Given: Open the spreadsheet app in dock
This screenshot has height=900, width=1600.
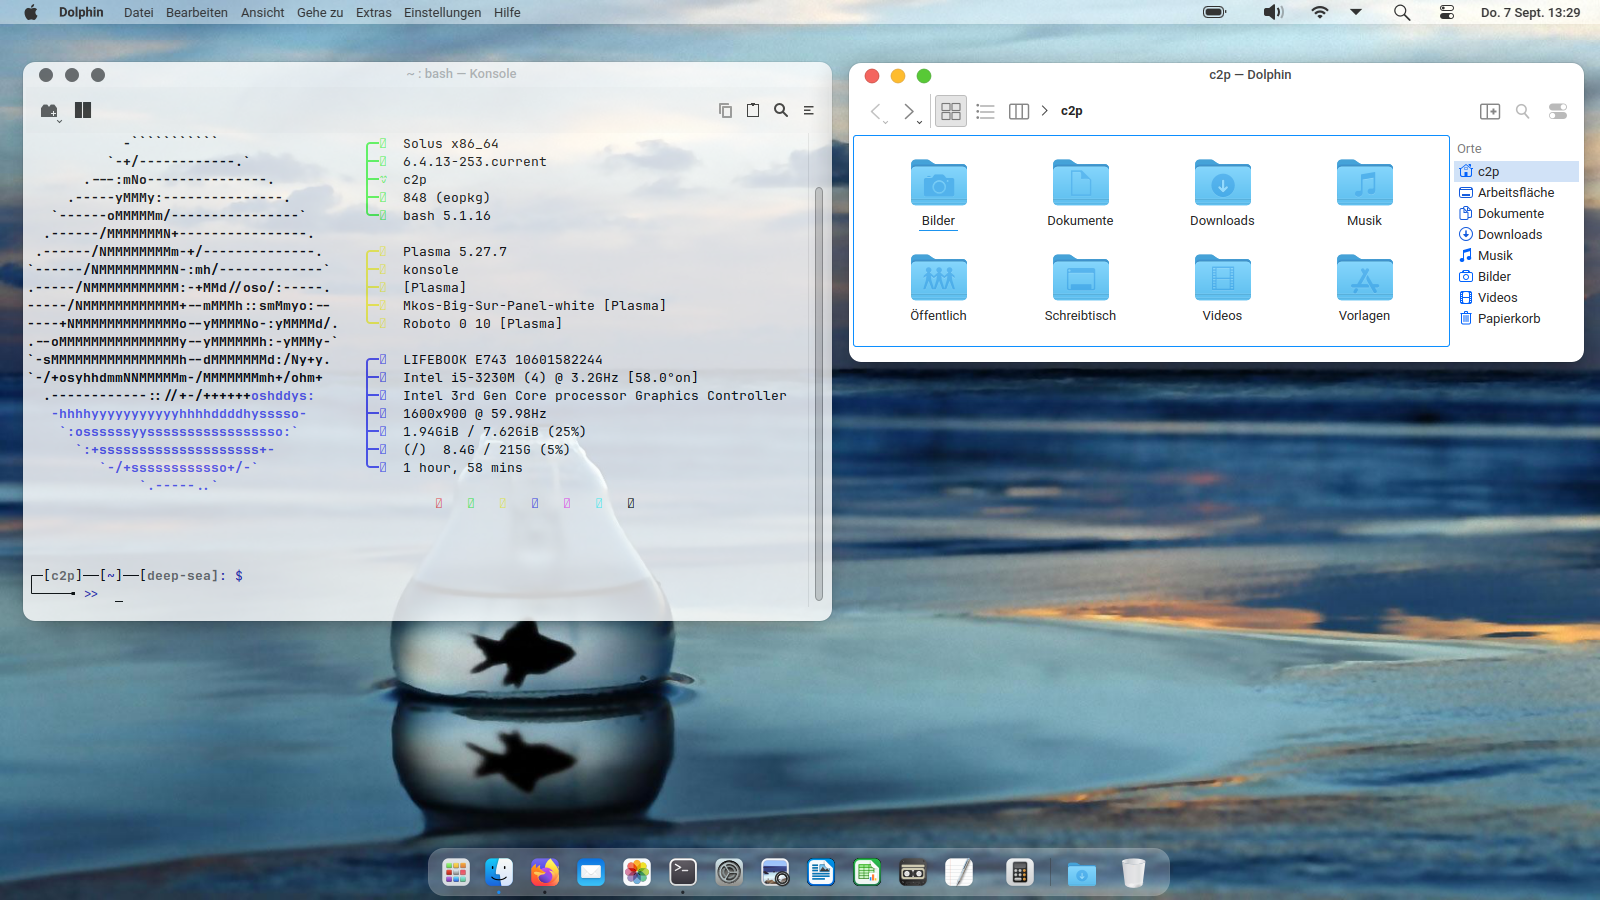Looking at the screenshot, I should coord(867,873).
